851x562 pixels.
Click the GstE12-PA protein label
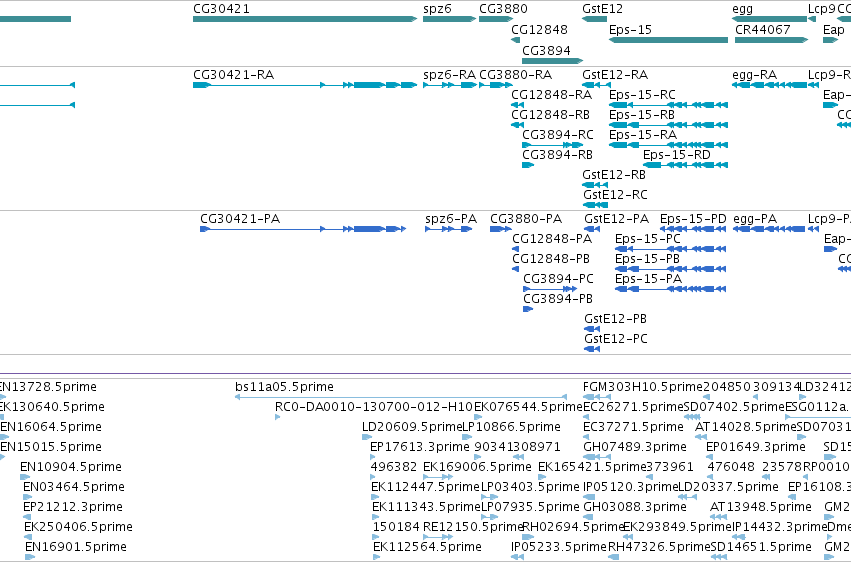[617, 219]
